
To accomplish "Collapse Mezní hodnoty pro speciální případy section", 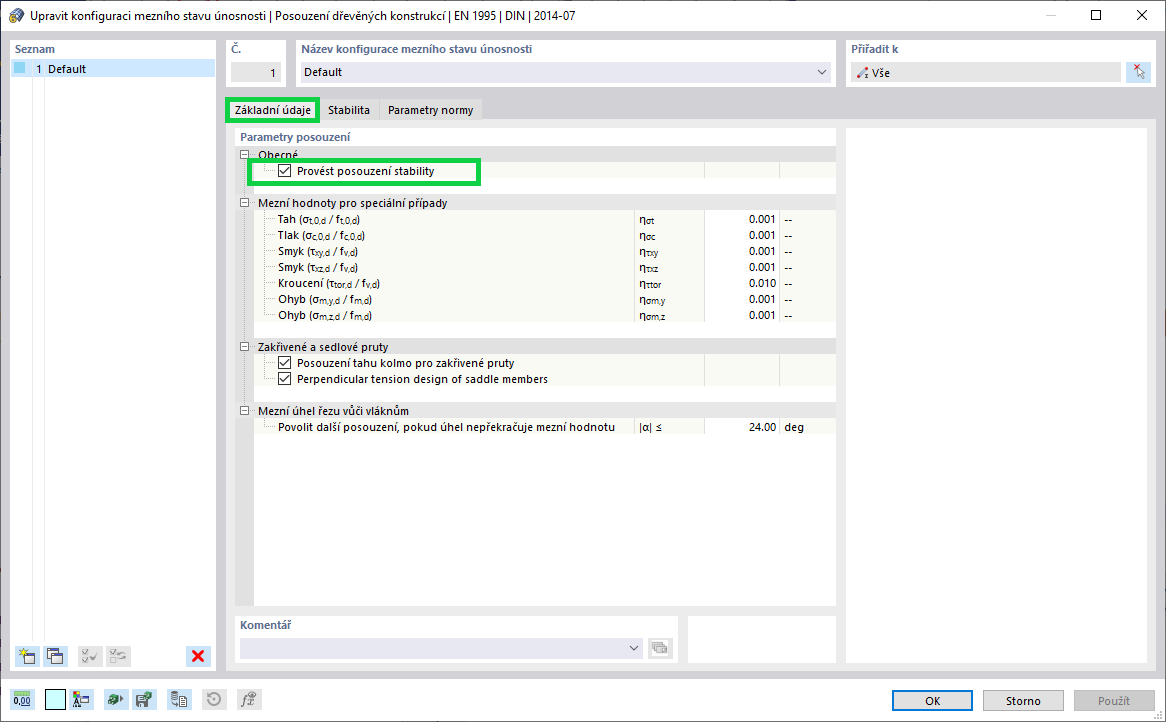I will [245, 203].
